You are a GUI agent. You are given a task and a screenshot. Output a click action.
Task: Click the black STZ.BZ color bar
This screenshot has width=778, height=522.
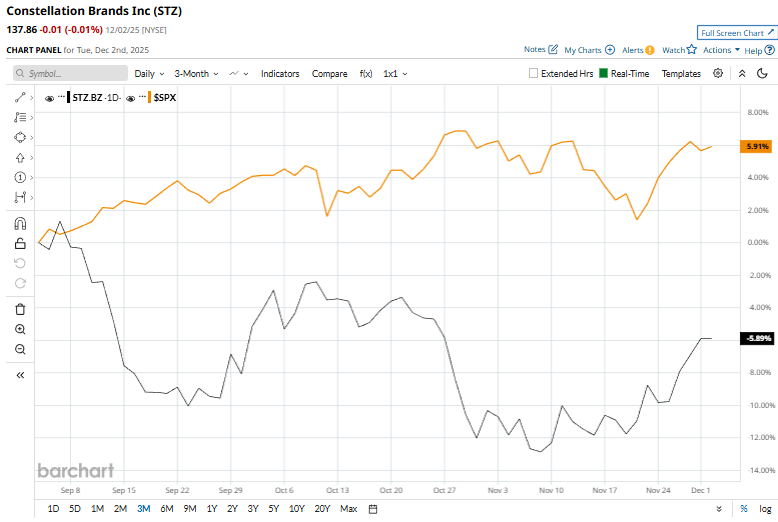click(x=68, y=97)
